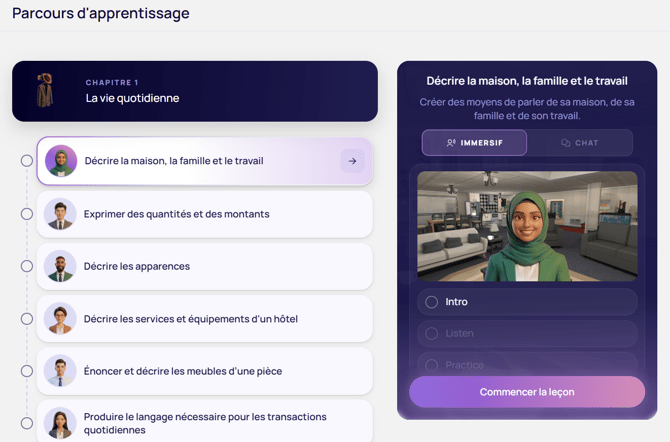
Task: Open the arrow on Décrire la maison lesson
Action: [x=353, y=161]
